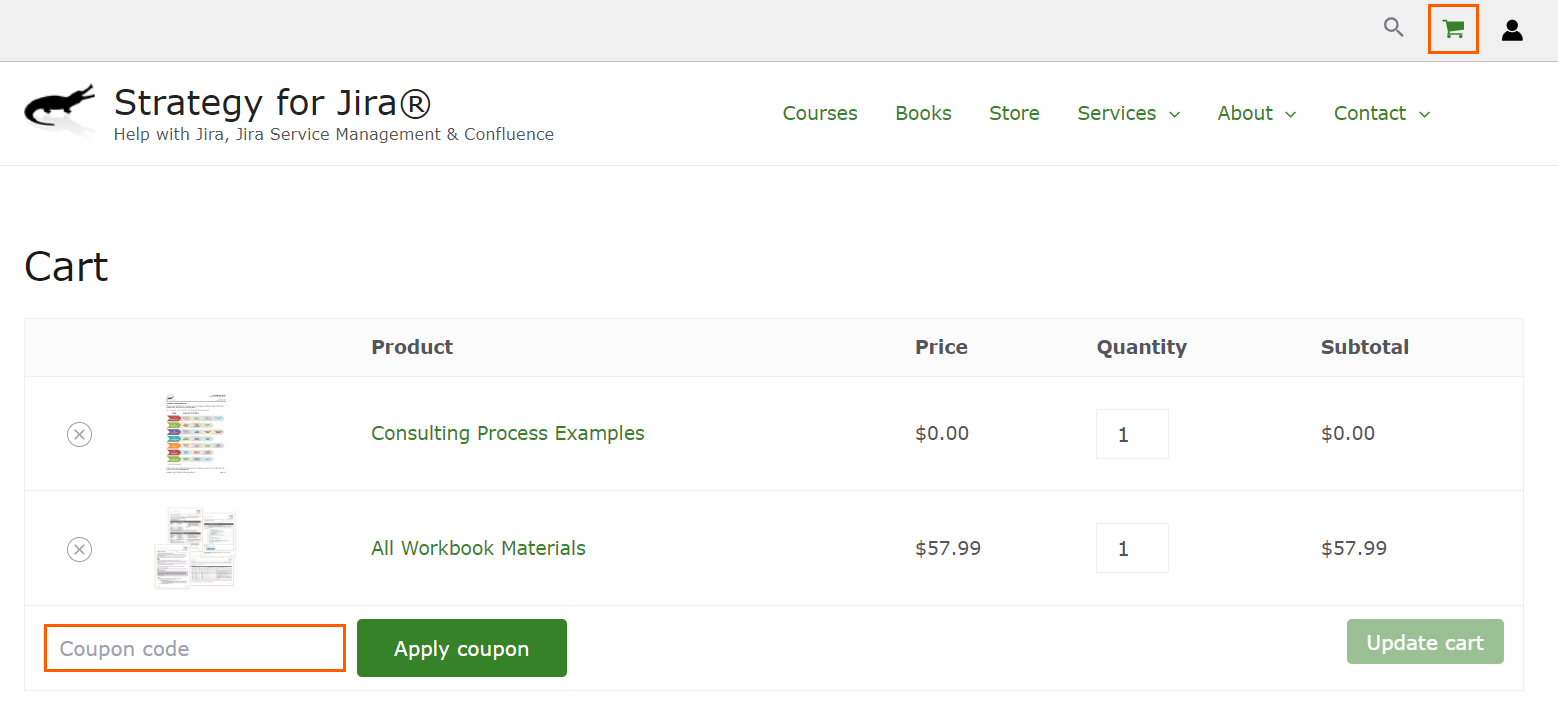This screenshot has height=701, width=1558.
Task: Remove All Workbook Materials from cart
Action: click(x=79, y=549)
